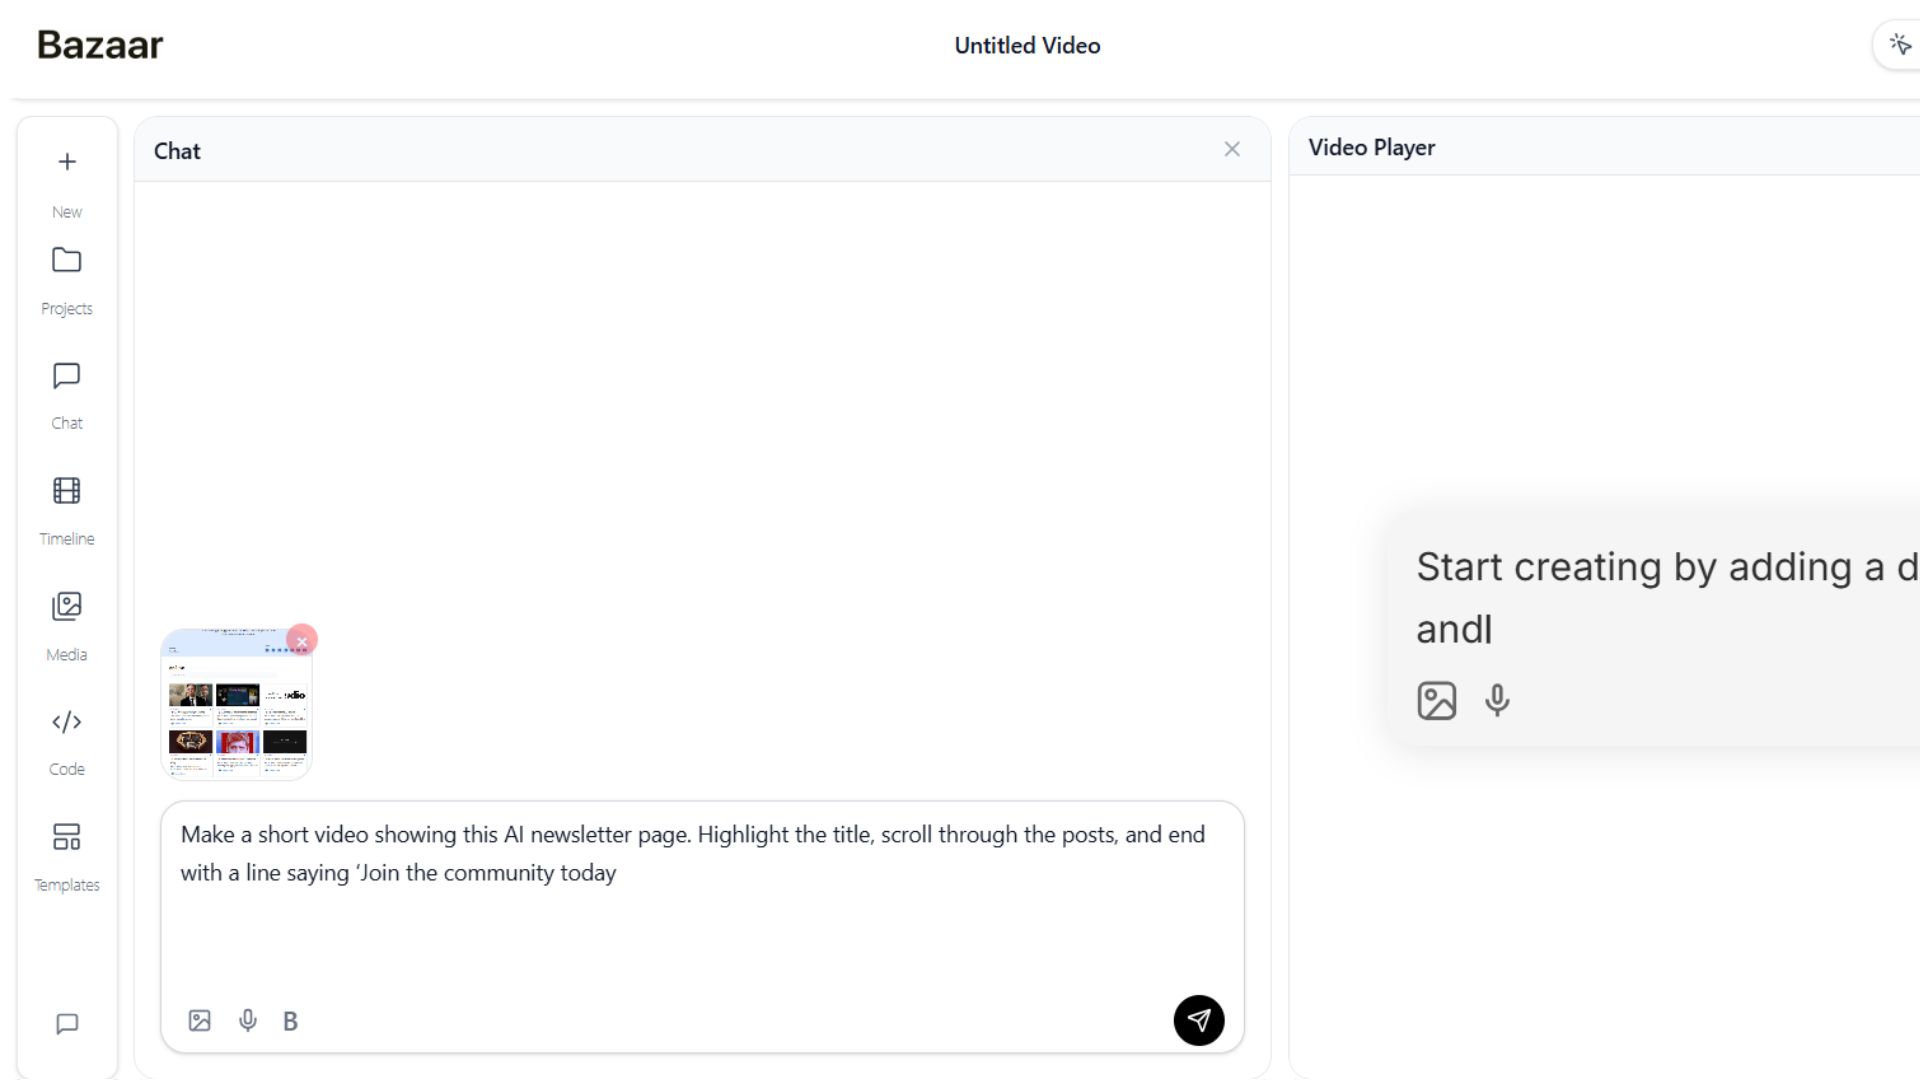Click microphone icon in Video Player prompt card
The height and width of the screenshot is (1080, 1920).
pos(1497,701)
